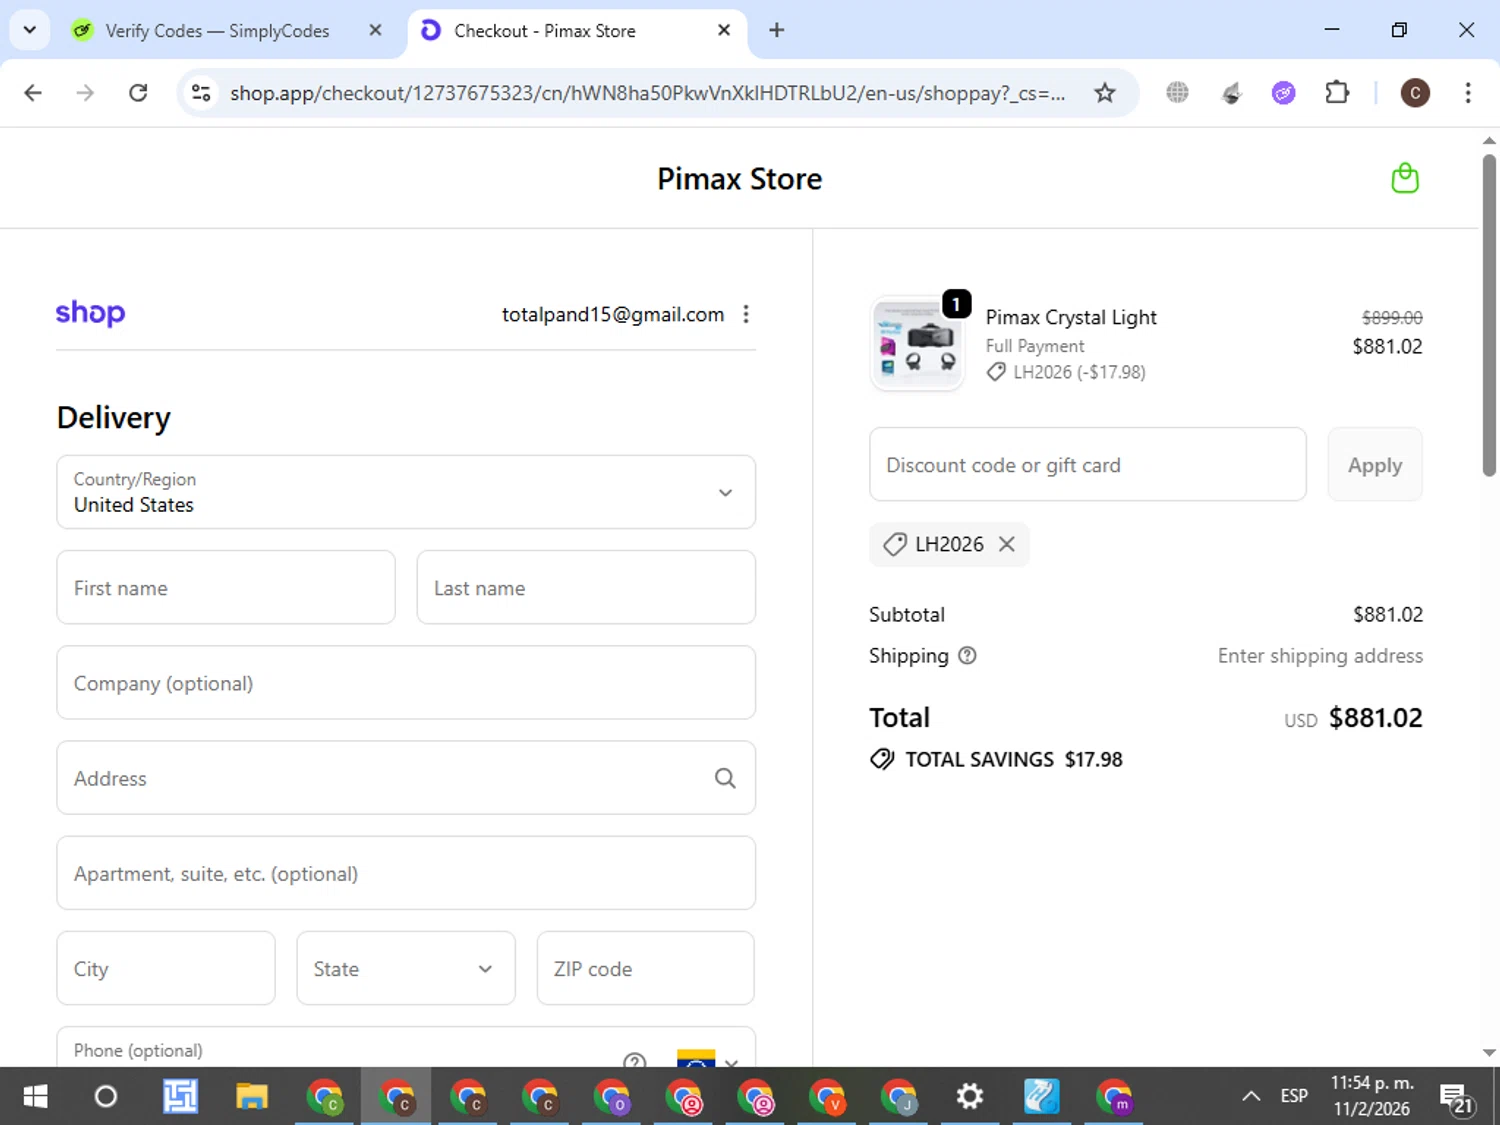Open the Chrome extensions puzzle icon
This screenshot has height=1125, width=1500.
1336,93
